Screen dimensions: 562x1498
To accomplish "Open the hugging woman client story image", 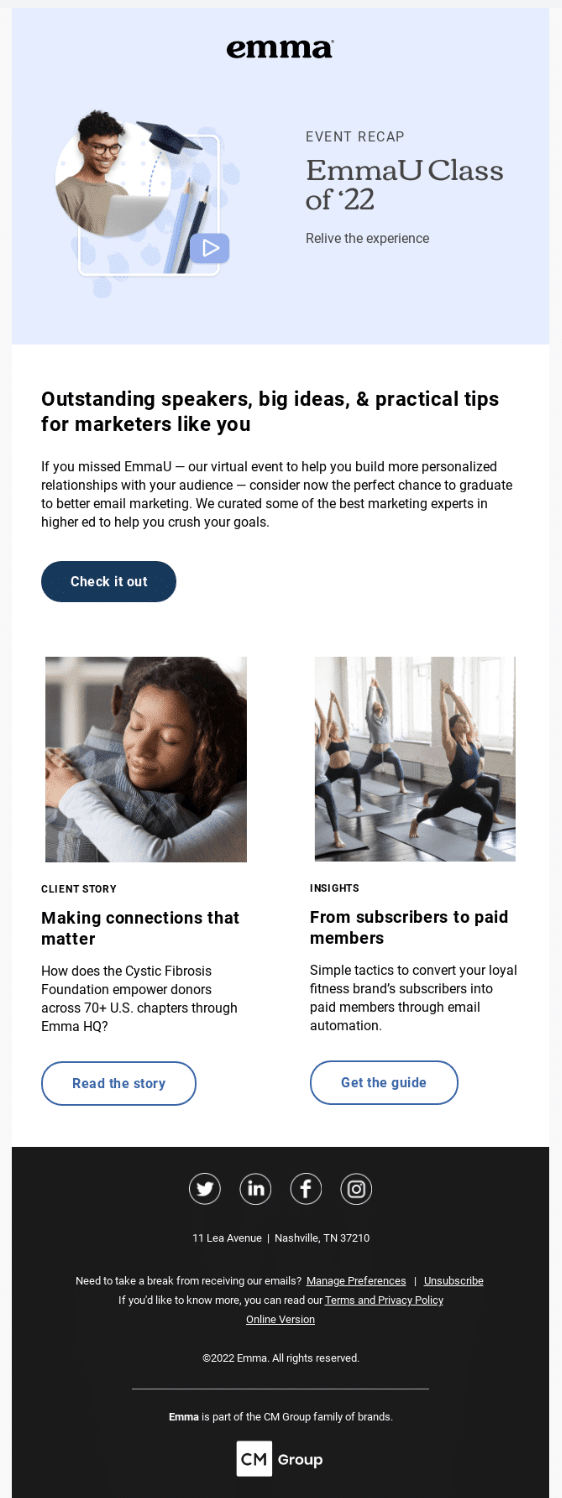I will click(x=146, y=759).
